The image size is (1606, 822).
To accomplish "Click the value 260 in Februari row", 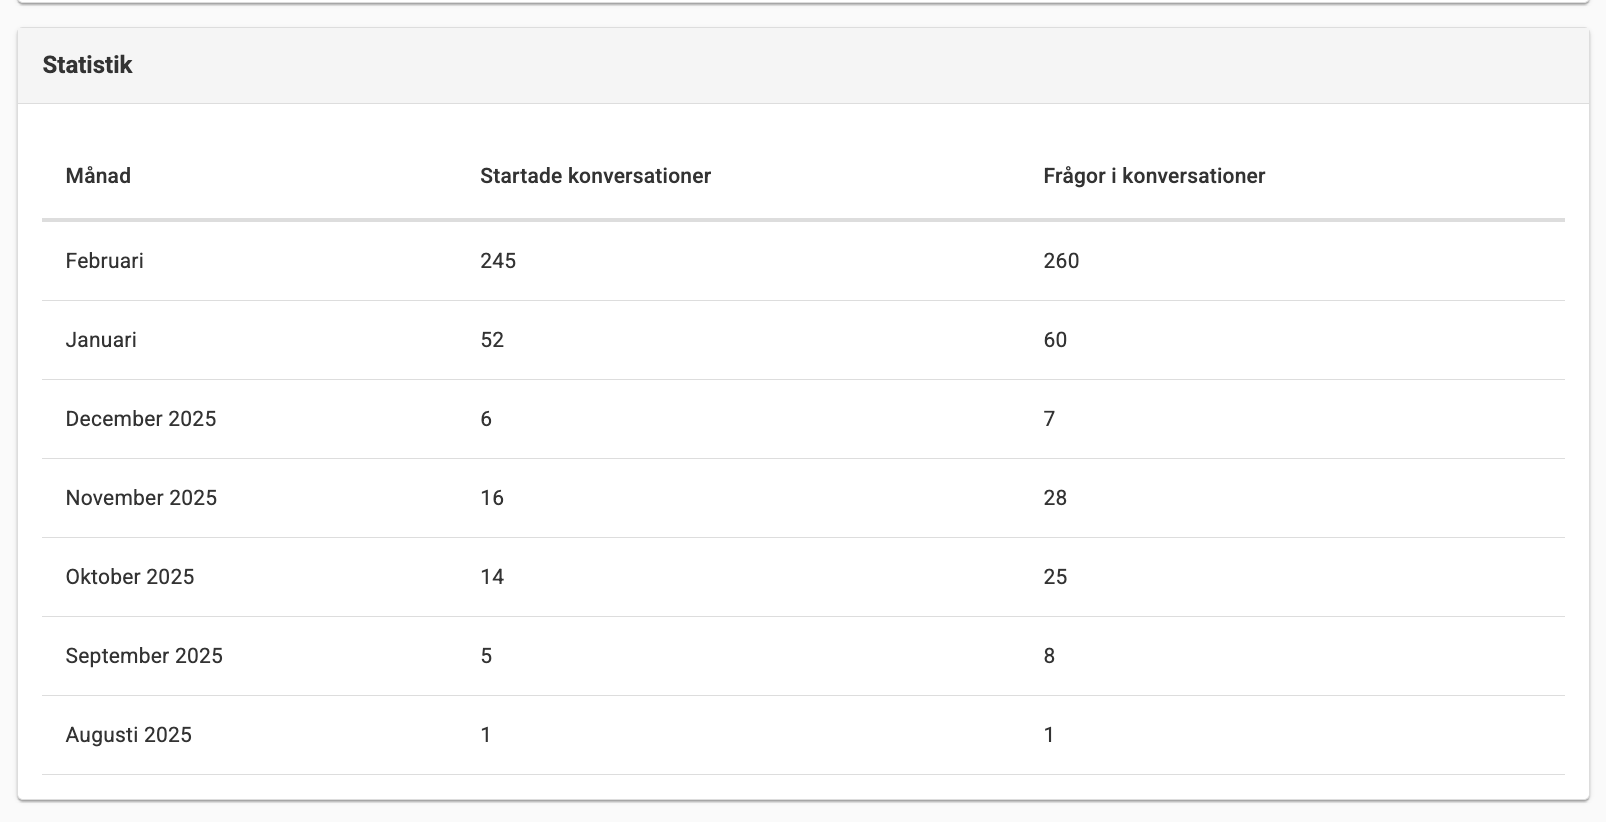I will (1061, 261).
